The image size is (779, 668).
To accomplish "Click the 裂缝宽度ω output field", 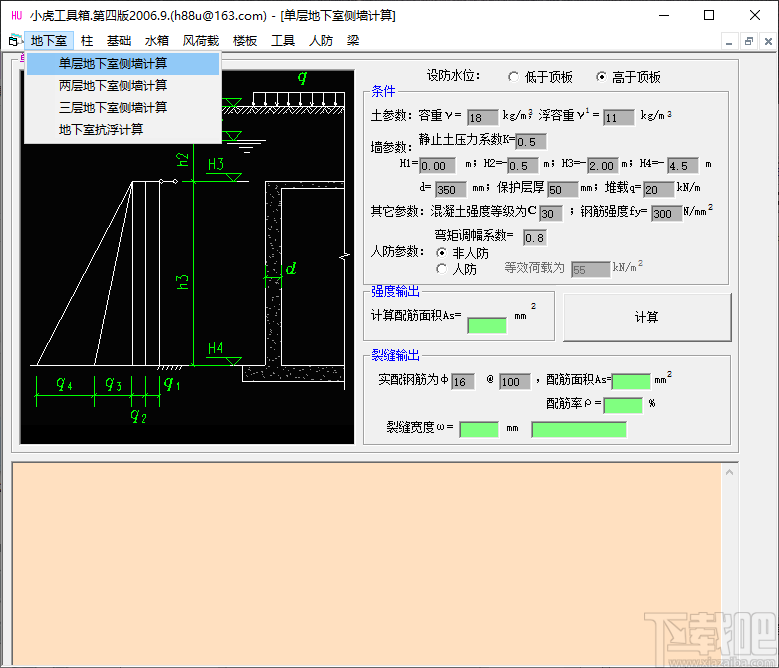I will point(479,430).
